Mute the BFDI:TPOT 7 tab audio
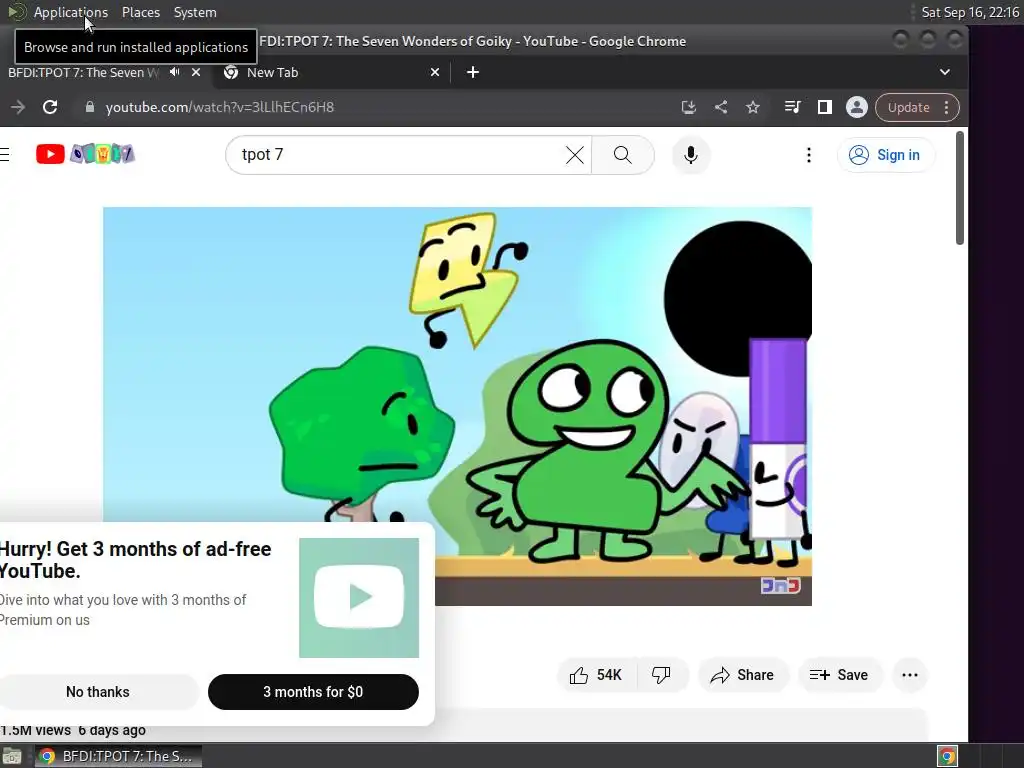 pyautogui.click(x=174, y=72)
